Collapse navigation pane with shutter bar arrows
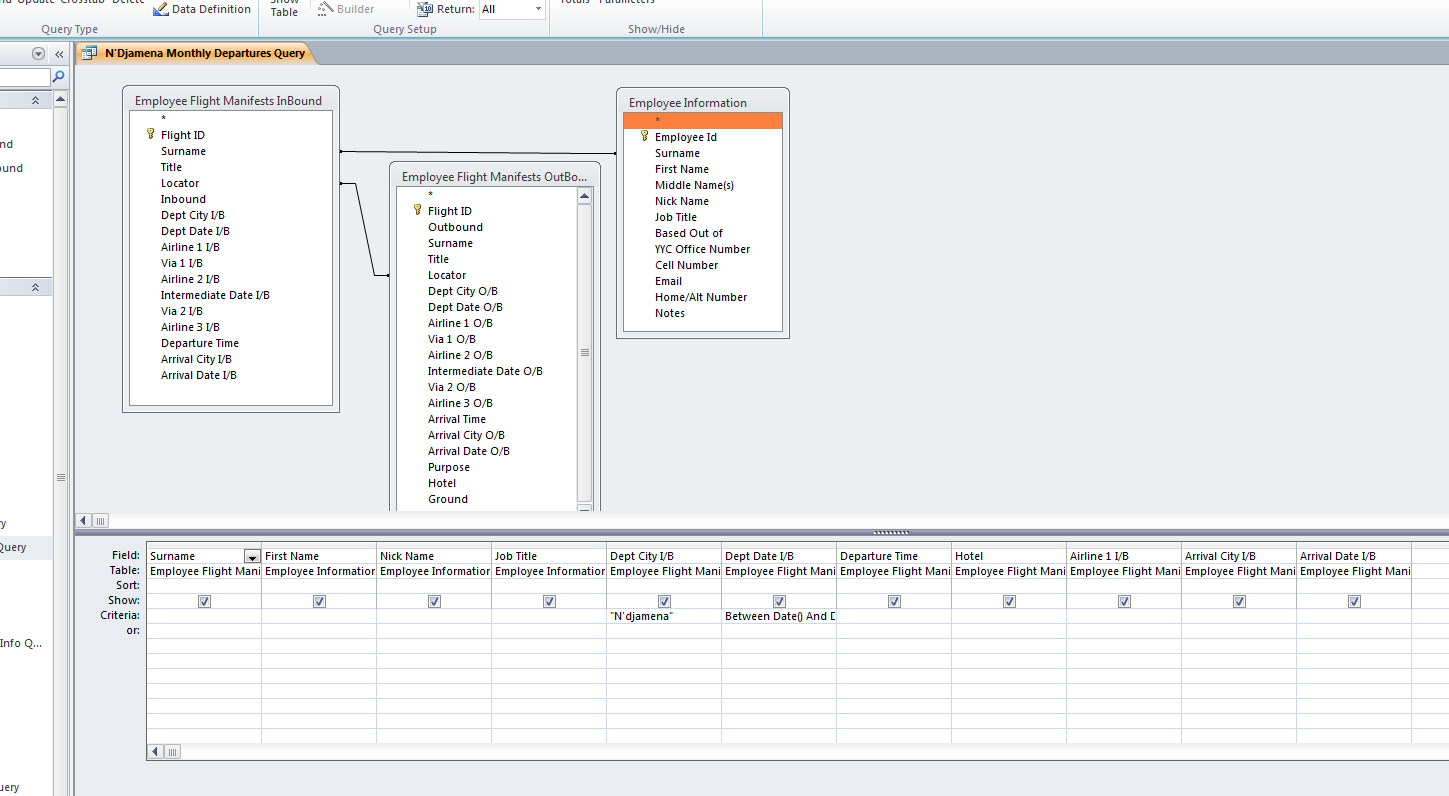Image resolution: width=1449 pixels, height=796 pixels. (59, 54)
